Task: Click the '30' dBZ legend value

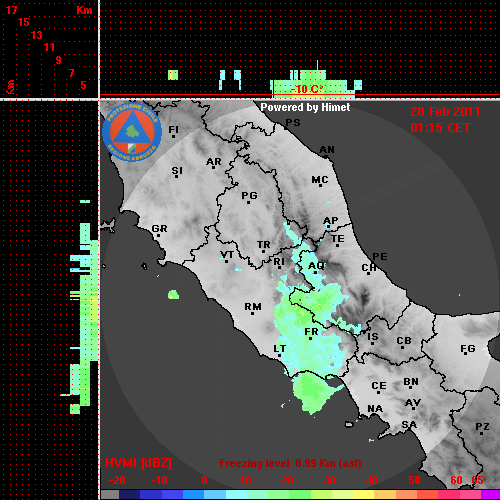Action: coord(329,480)
